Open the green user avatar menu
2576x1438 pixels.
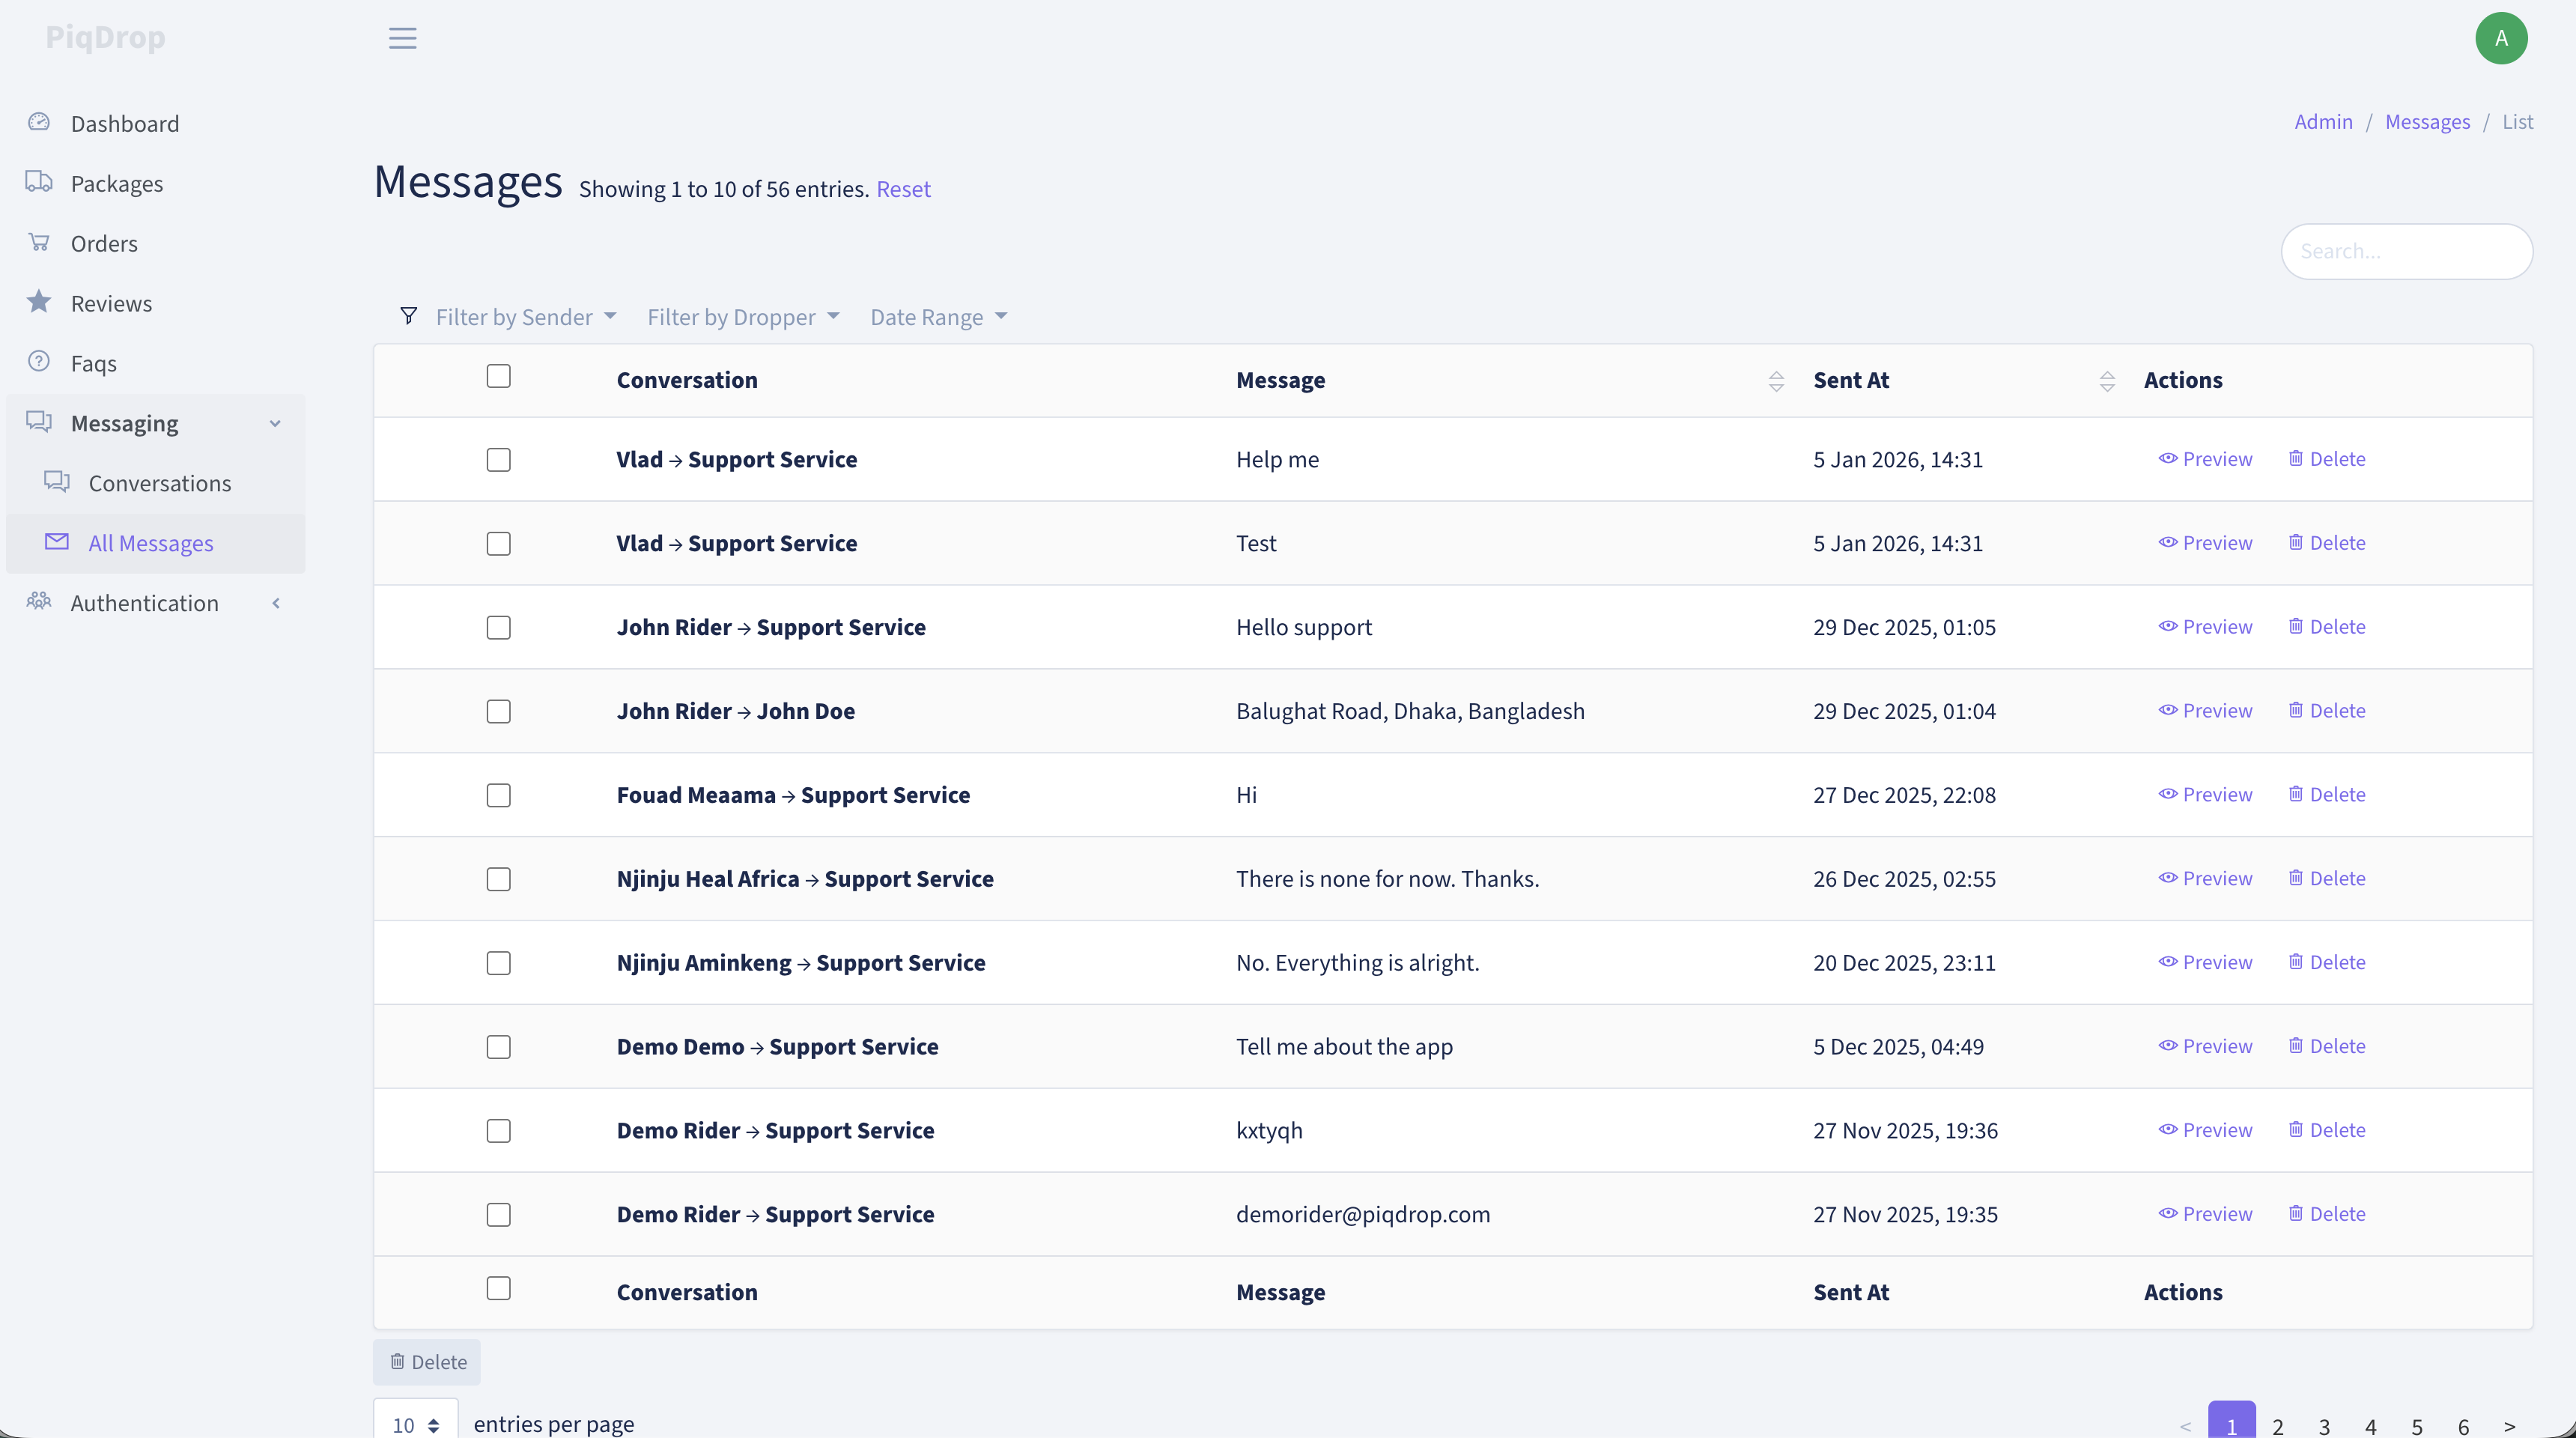(2501, 38)
